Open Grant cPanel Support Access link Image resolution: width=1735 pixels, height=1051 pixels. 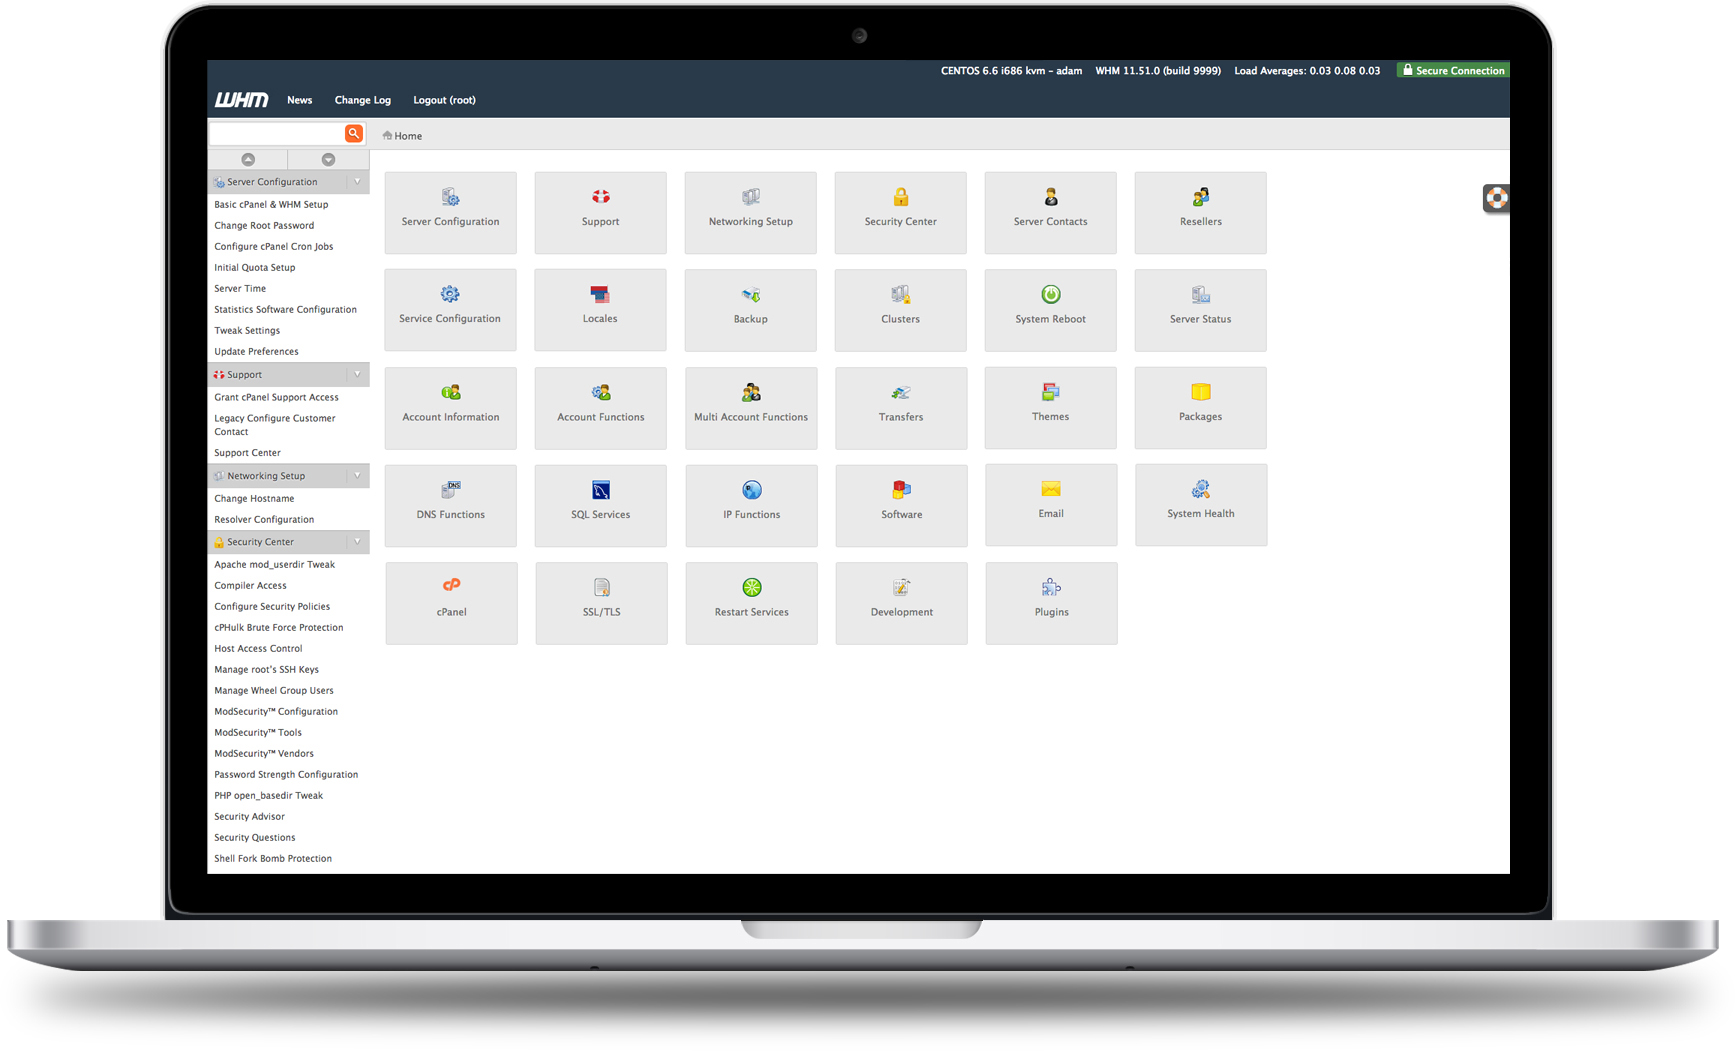pos(276,397)
